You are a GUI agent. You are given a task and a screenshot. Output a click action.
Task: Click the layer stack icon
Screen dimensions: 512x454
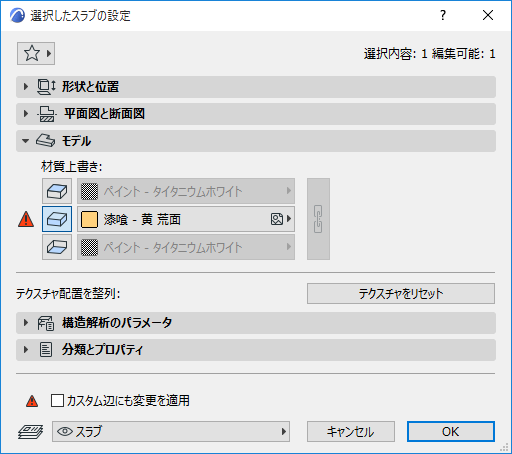30,432
